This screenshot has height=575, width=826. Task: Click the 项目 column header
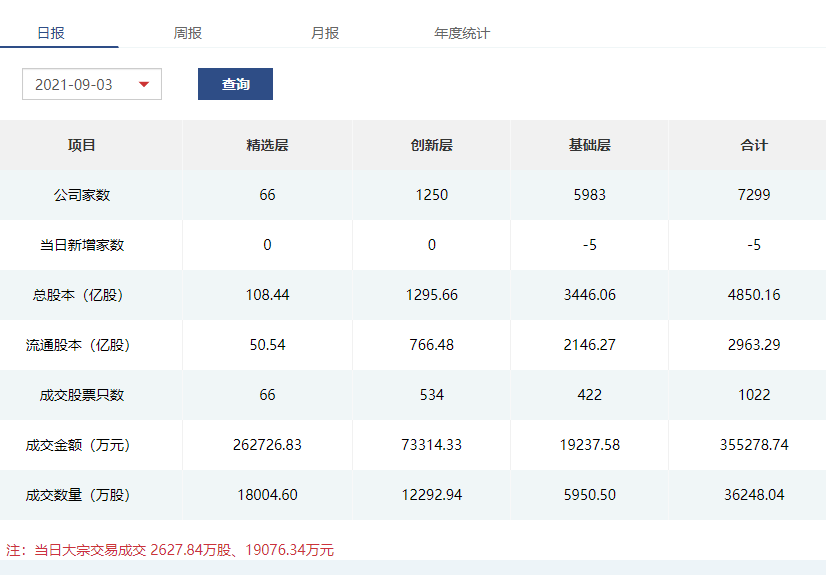click(x=82, y=145)
